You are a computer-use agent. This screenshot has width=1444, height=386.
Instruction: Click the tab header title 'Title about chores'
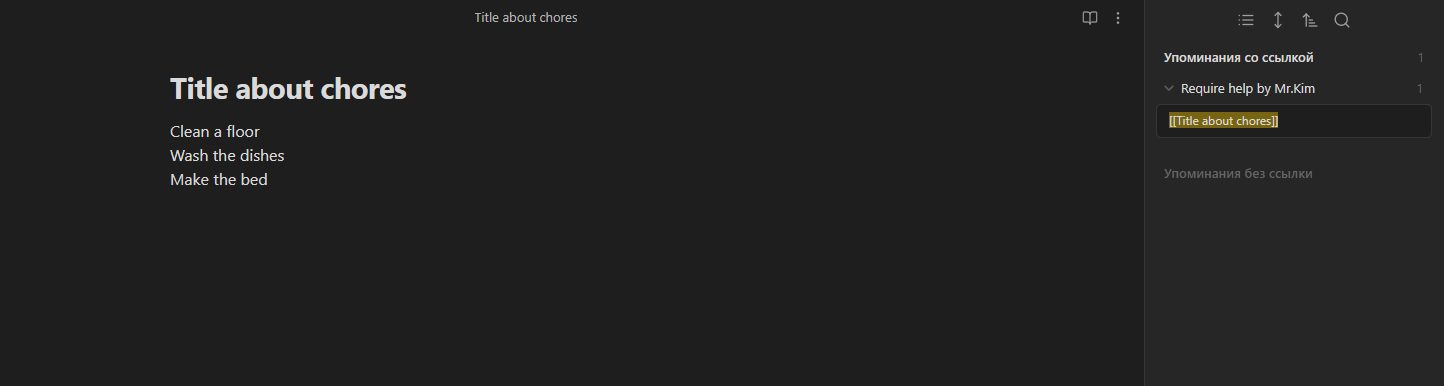[x=526, y=18]
